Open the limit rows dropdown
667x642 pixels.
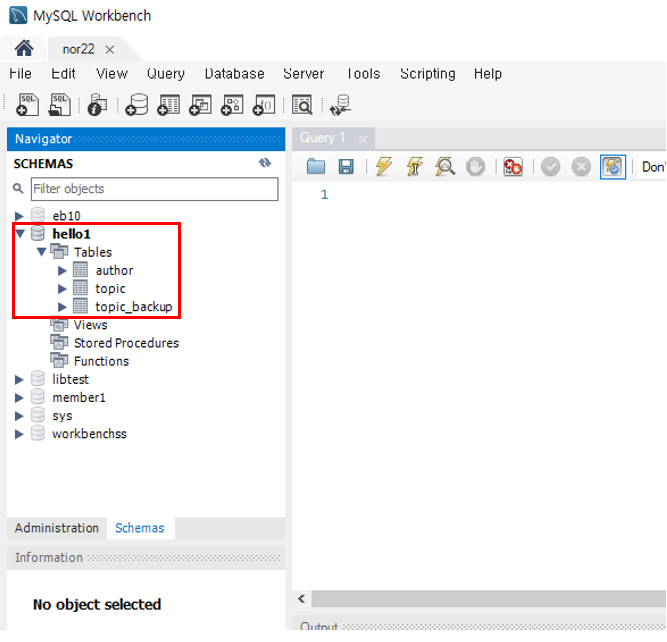point(652,167)
